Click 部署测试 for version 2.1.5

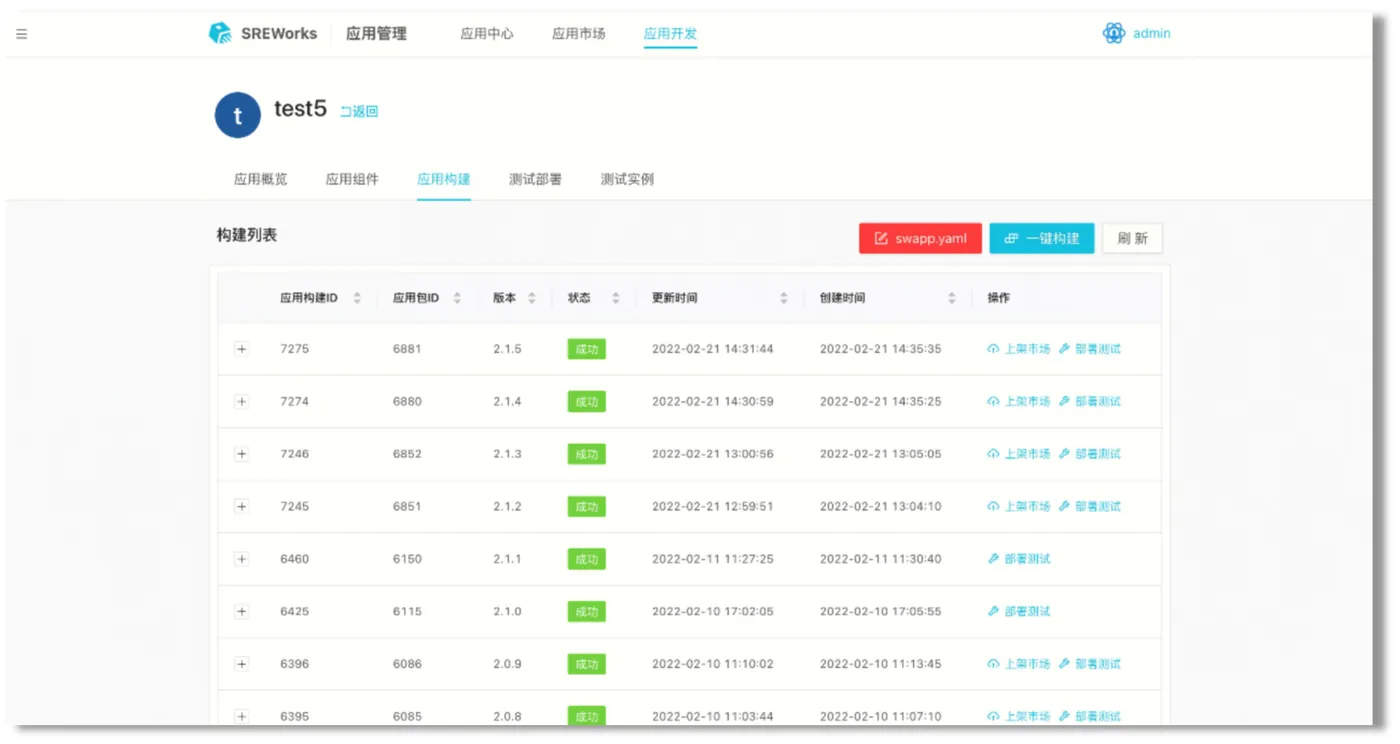click(x=1090, y=349)
